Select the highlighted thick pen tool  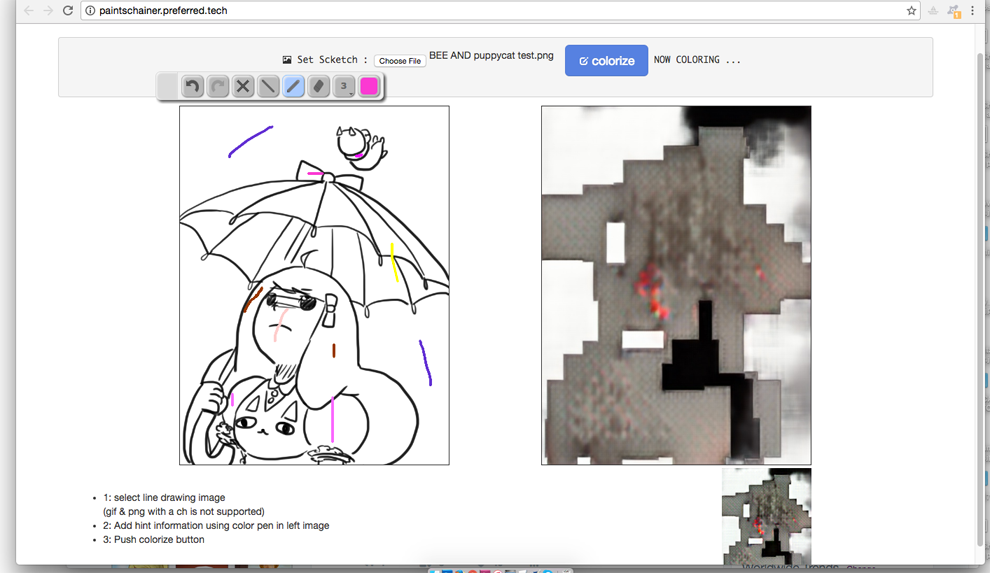294,86
